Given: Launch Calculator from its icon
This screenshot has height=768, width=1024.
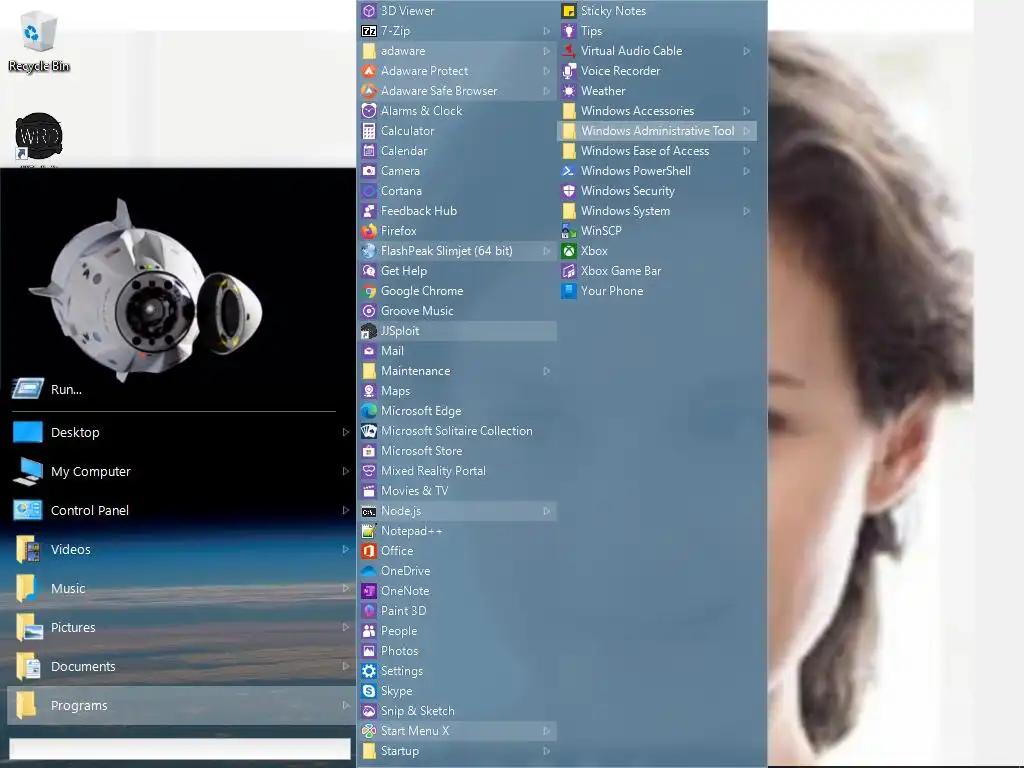Looking at the screenshot, I should pos(369,131).
